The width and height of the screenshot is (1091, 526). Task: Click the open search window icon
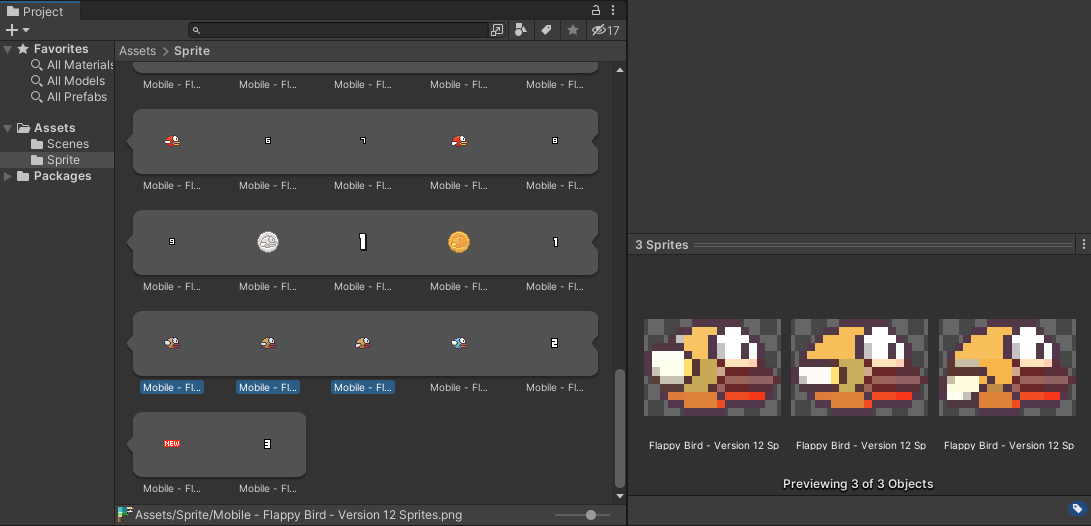tap(497, 30)
